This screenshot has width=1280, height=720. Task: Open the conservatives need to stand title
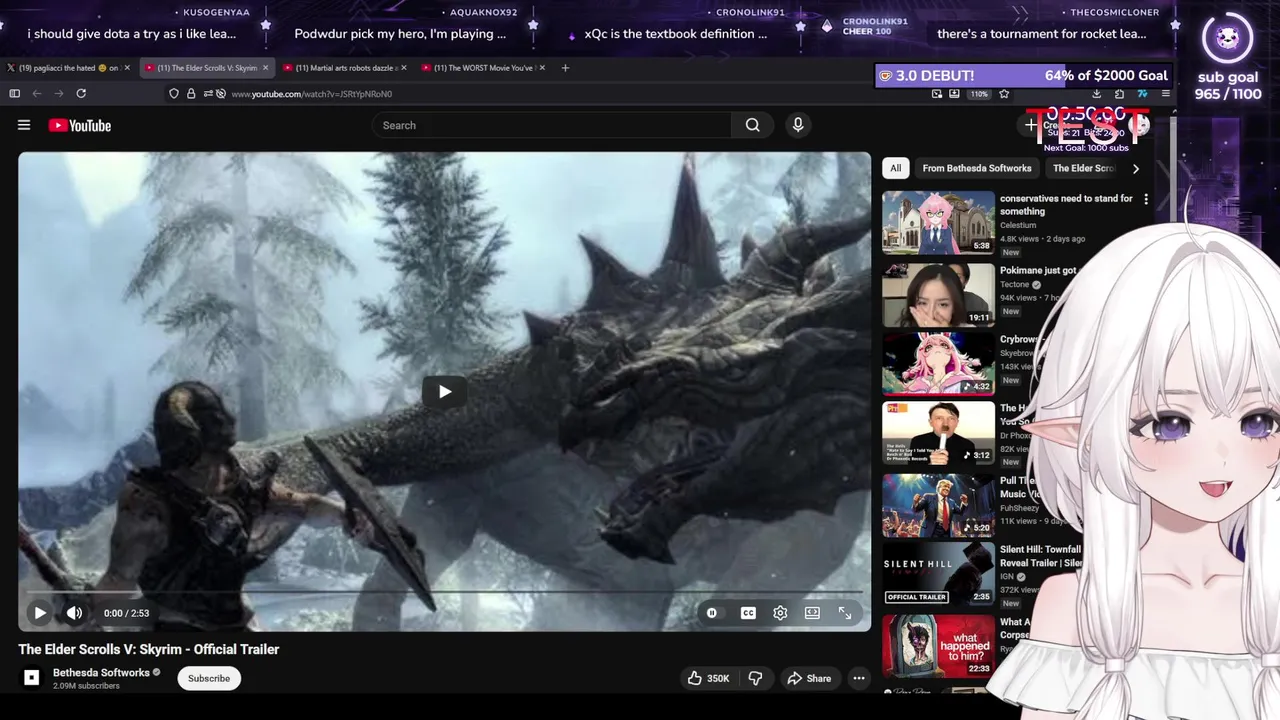(1066, 205)
